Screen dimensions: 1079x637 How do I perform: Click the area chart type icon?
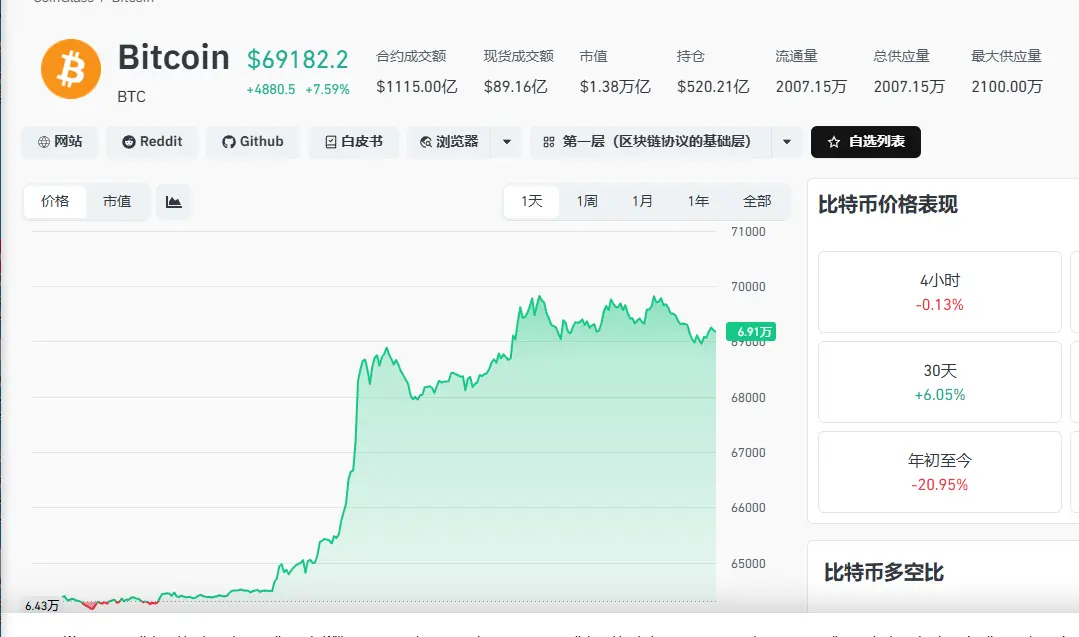click(x=173, y=202)
